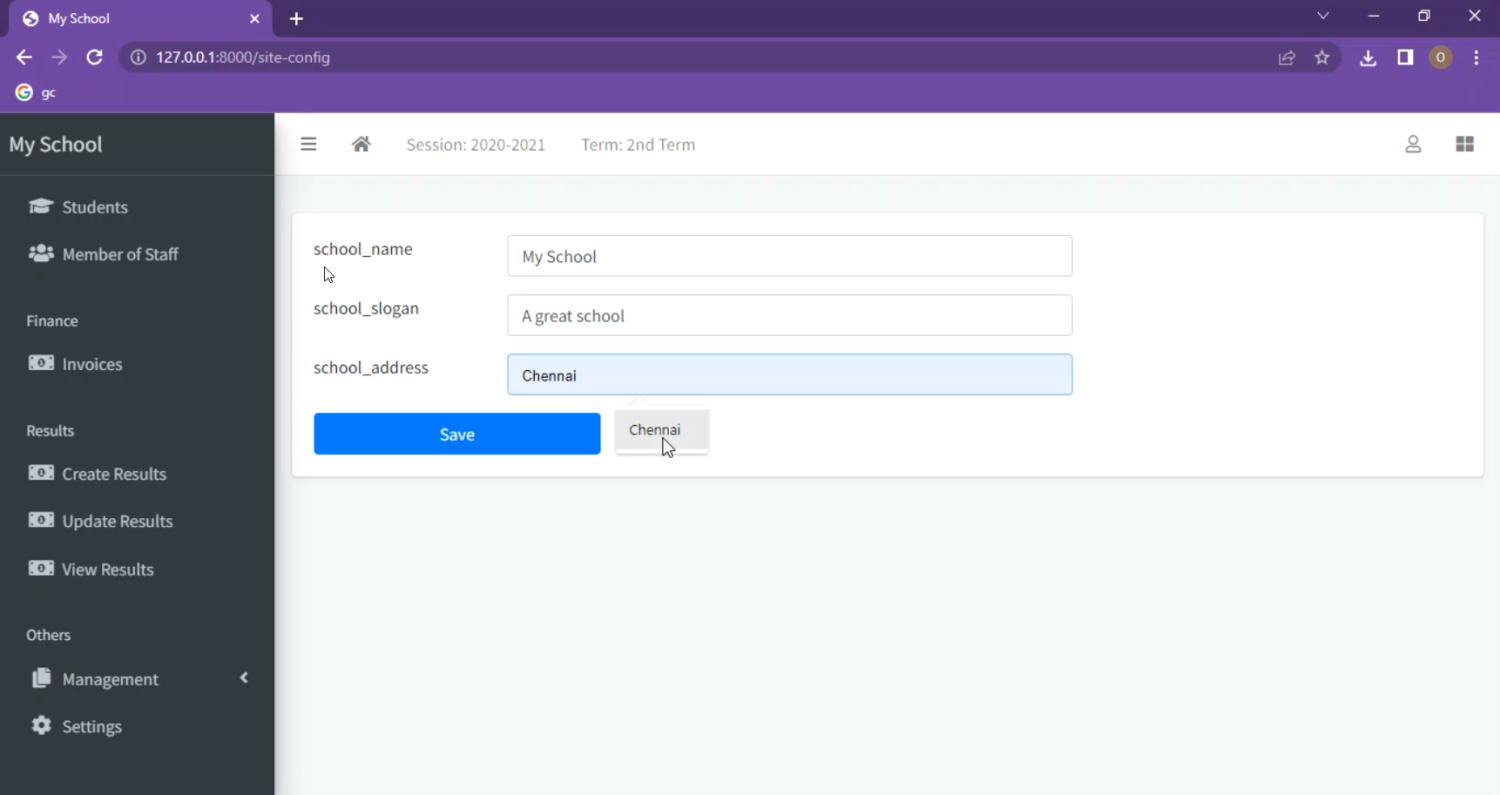This screenshot has width=1500, height=795.
Task: Toggle the sidebar with hamburger icon
Action: pos(308,144)
